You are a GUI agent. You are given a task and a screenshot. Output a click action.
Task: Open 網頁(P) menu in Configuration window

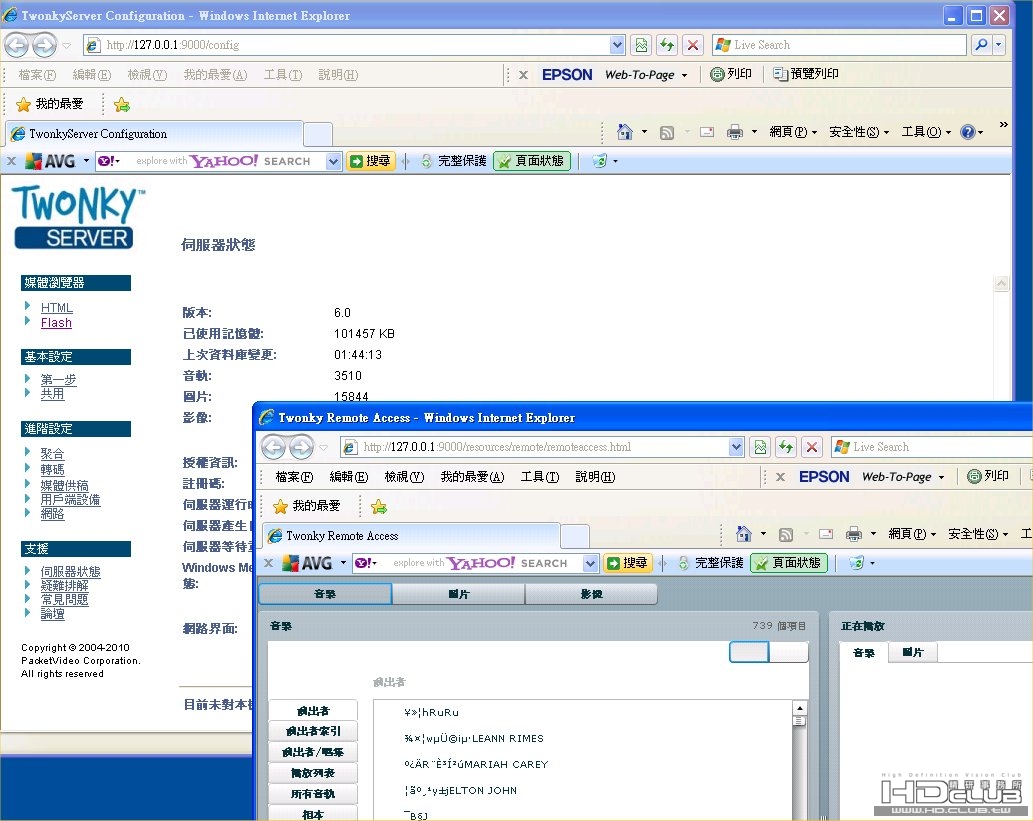tap(793, 132)
